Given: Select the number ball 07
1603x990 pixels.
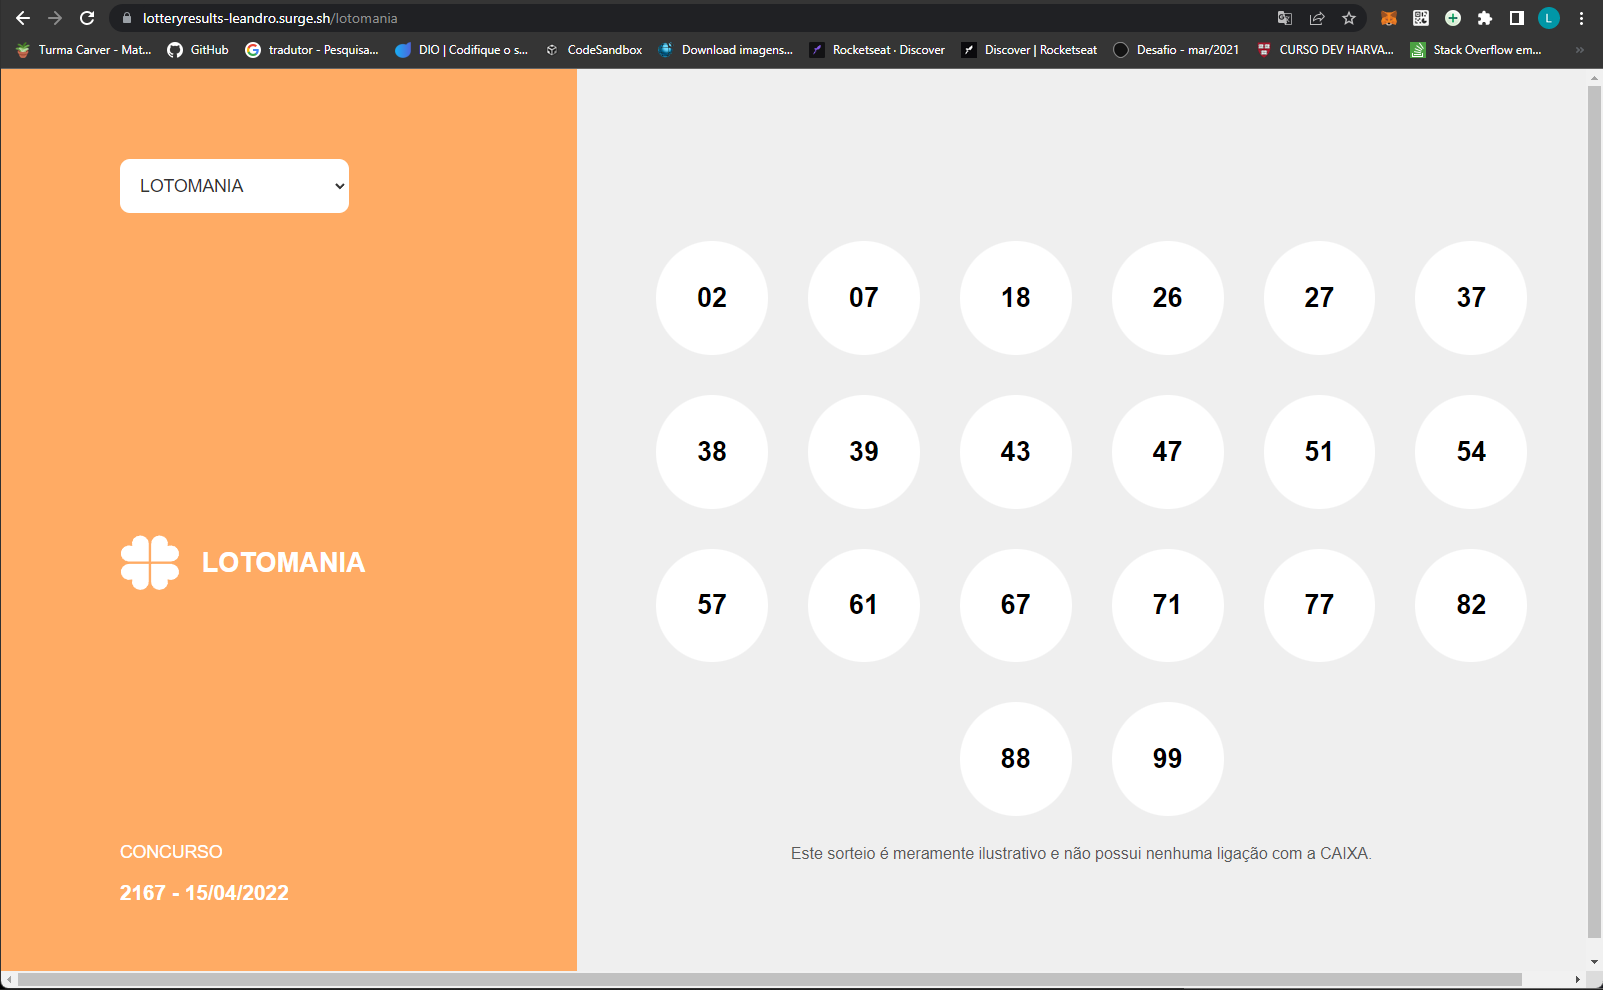Looking at the screenshot, I should [864, 298].
